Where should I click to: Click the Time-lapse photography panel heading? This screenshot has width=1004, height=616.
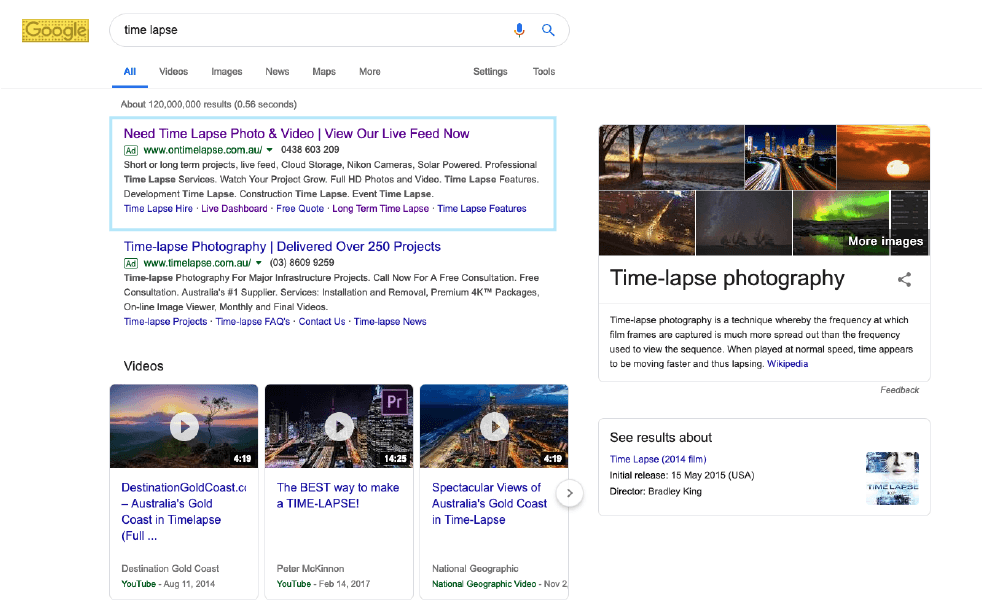click(x=727, y=278)
